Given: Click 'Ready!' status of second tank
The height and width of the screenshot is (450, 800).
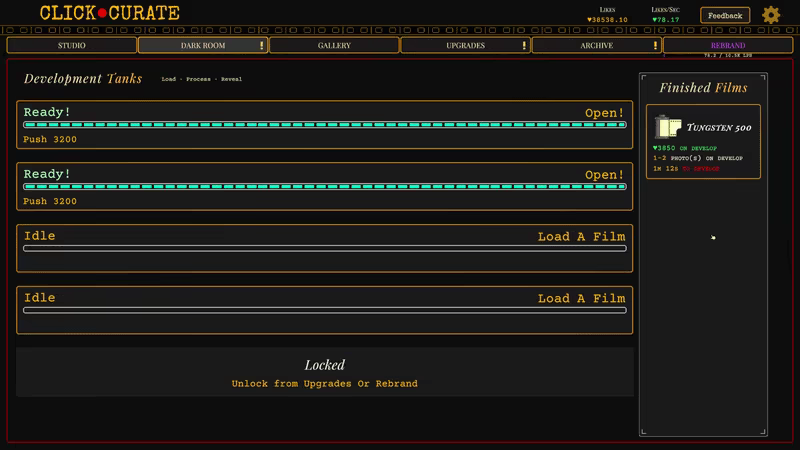Looking at the screenshot, I should pos(47,174).
